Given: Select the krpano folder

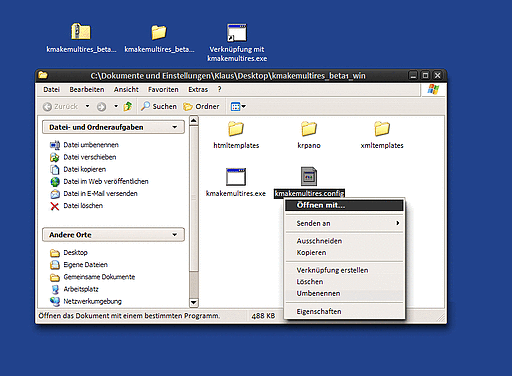Looking at the screenshot, I should [309, 135].
